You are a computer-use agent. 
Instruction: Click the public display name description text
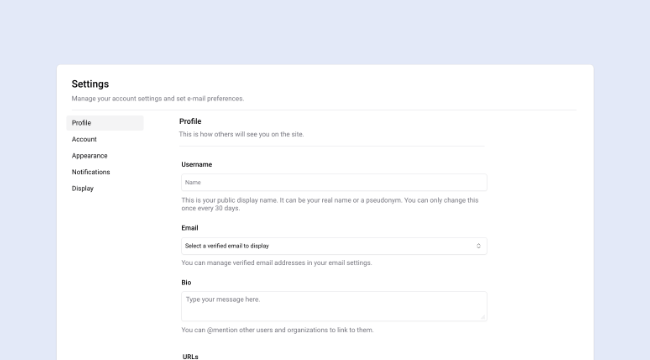pyautogui.click(x=330, y=204)
